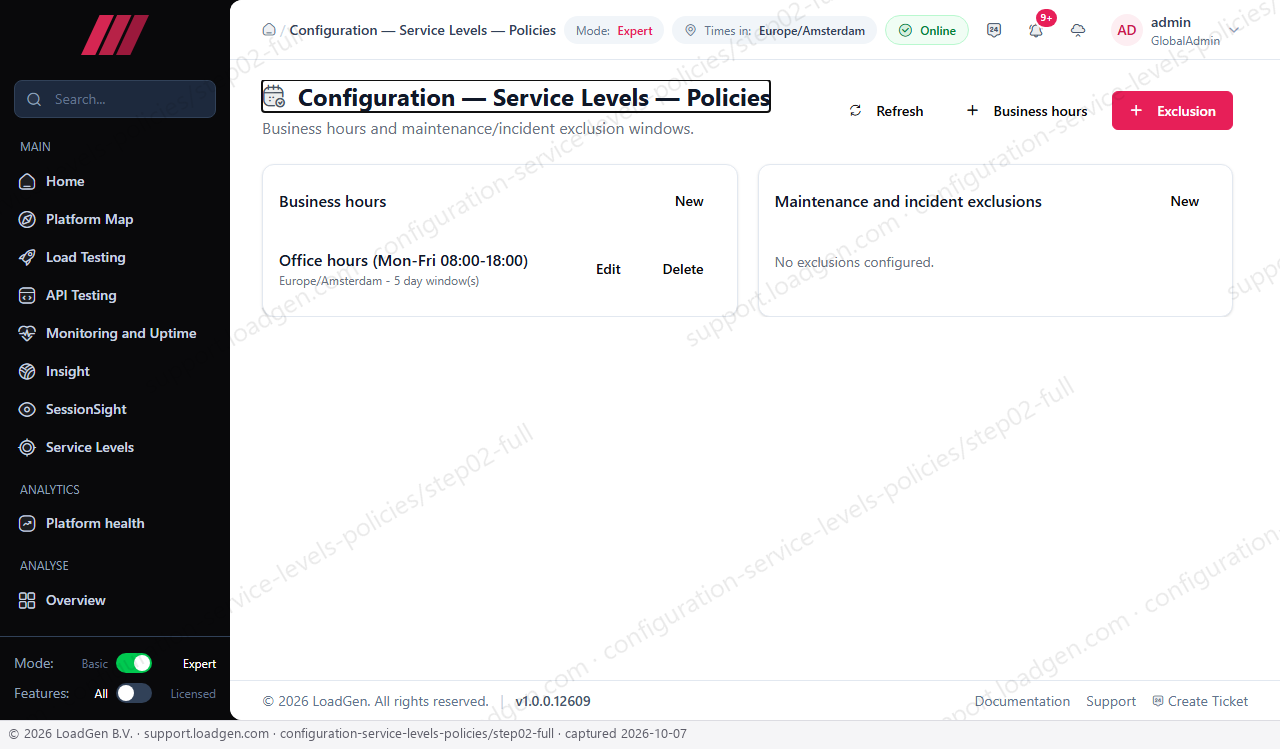Image resolution: width=1280 pixels, height=749 pixels.
Task: Delete the Office hours entry
Action: (x=683, y=269)
